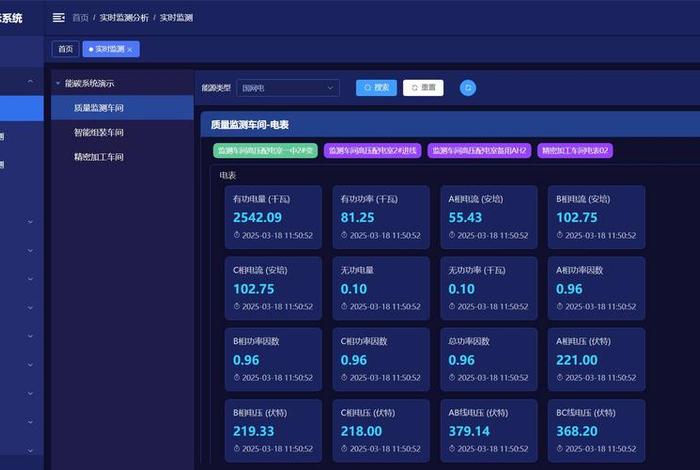This screenshot has height=470, width=700.
Task: Select the 实时监测 tab
Action: (108, 49)
